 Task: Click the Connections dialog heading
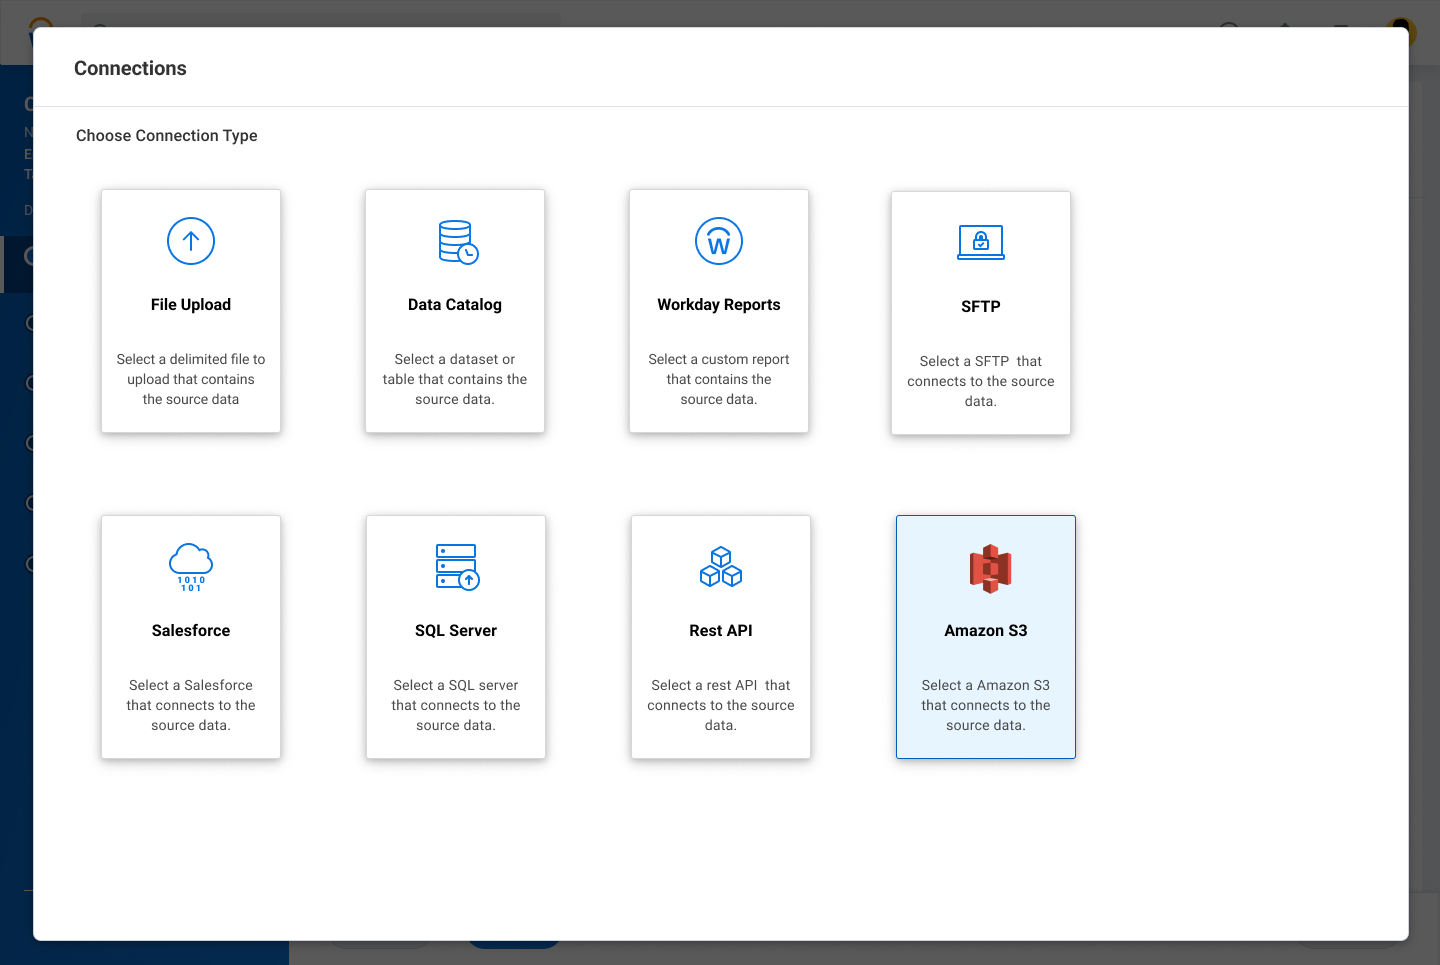pos(130,68)
